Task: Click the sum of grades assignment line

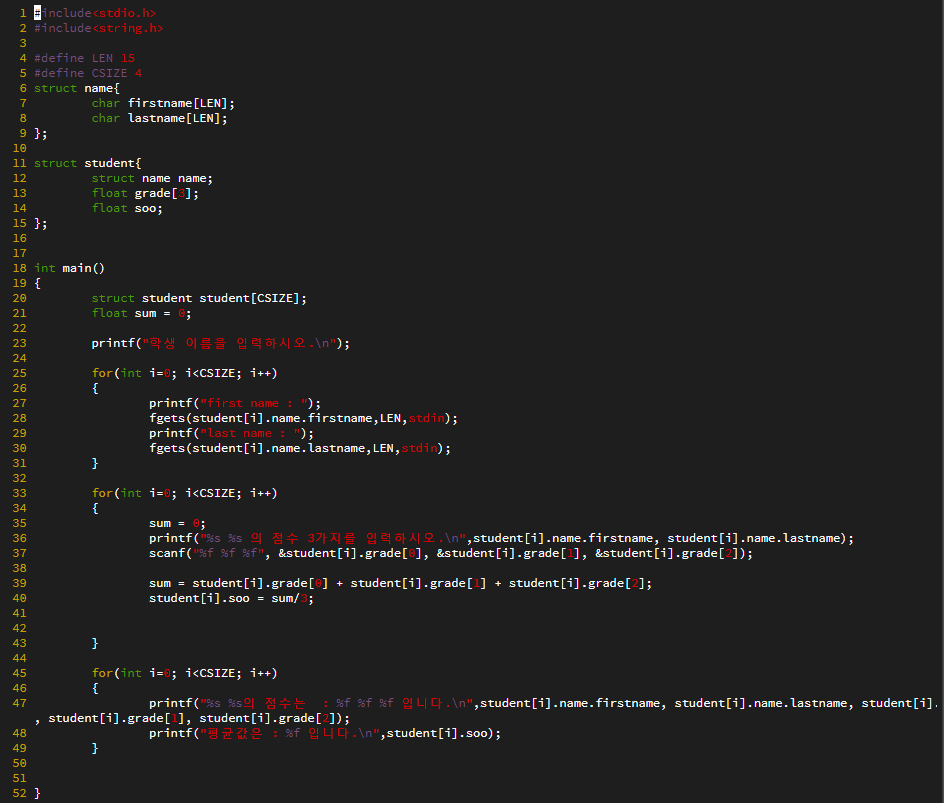Action: point(401,583)
